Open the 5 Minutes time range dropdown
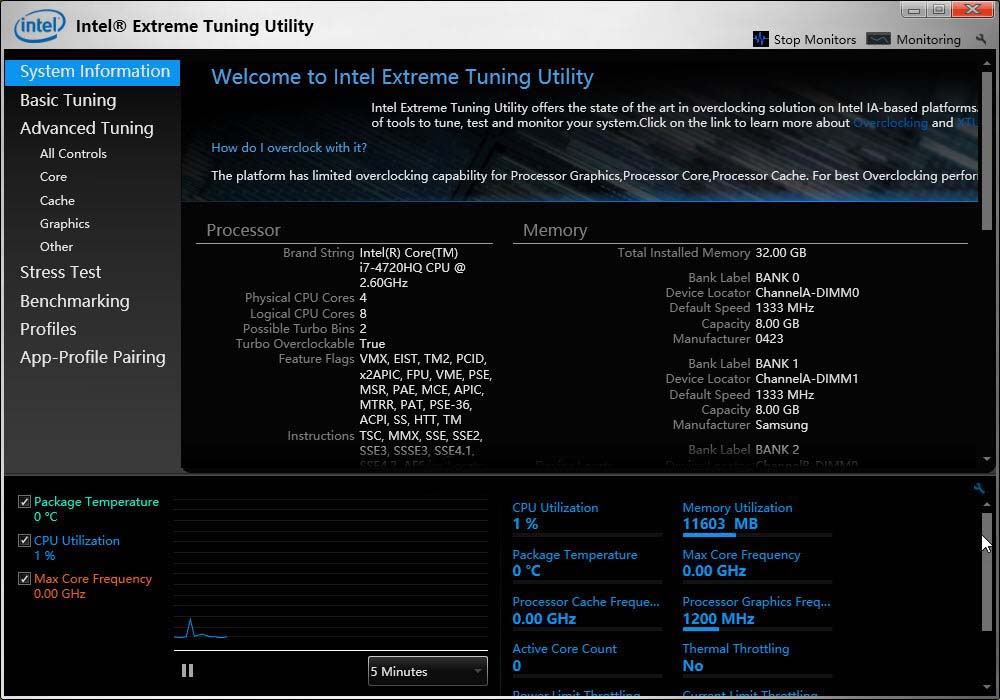This screenshot has width=1000, height=700. (x=427, y=671)
